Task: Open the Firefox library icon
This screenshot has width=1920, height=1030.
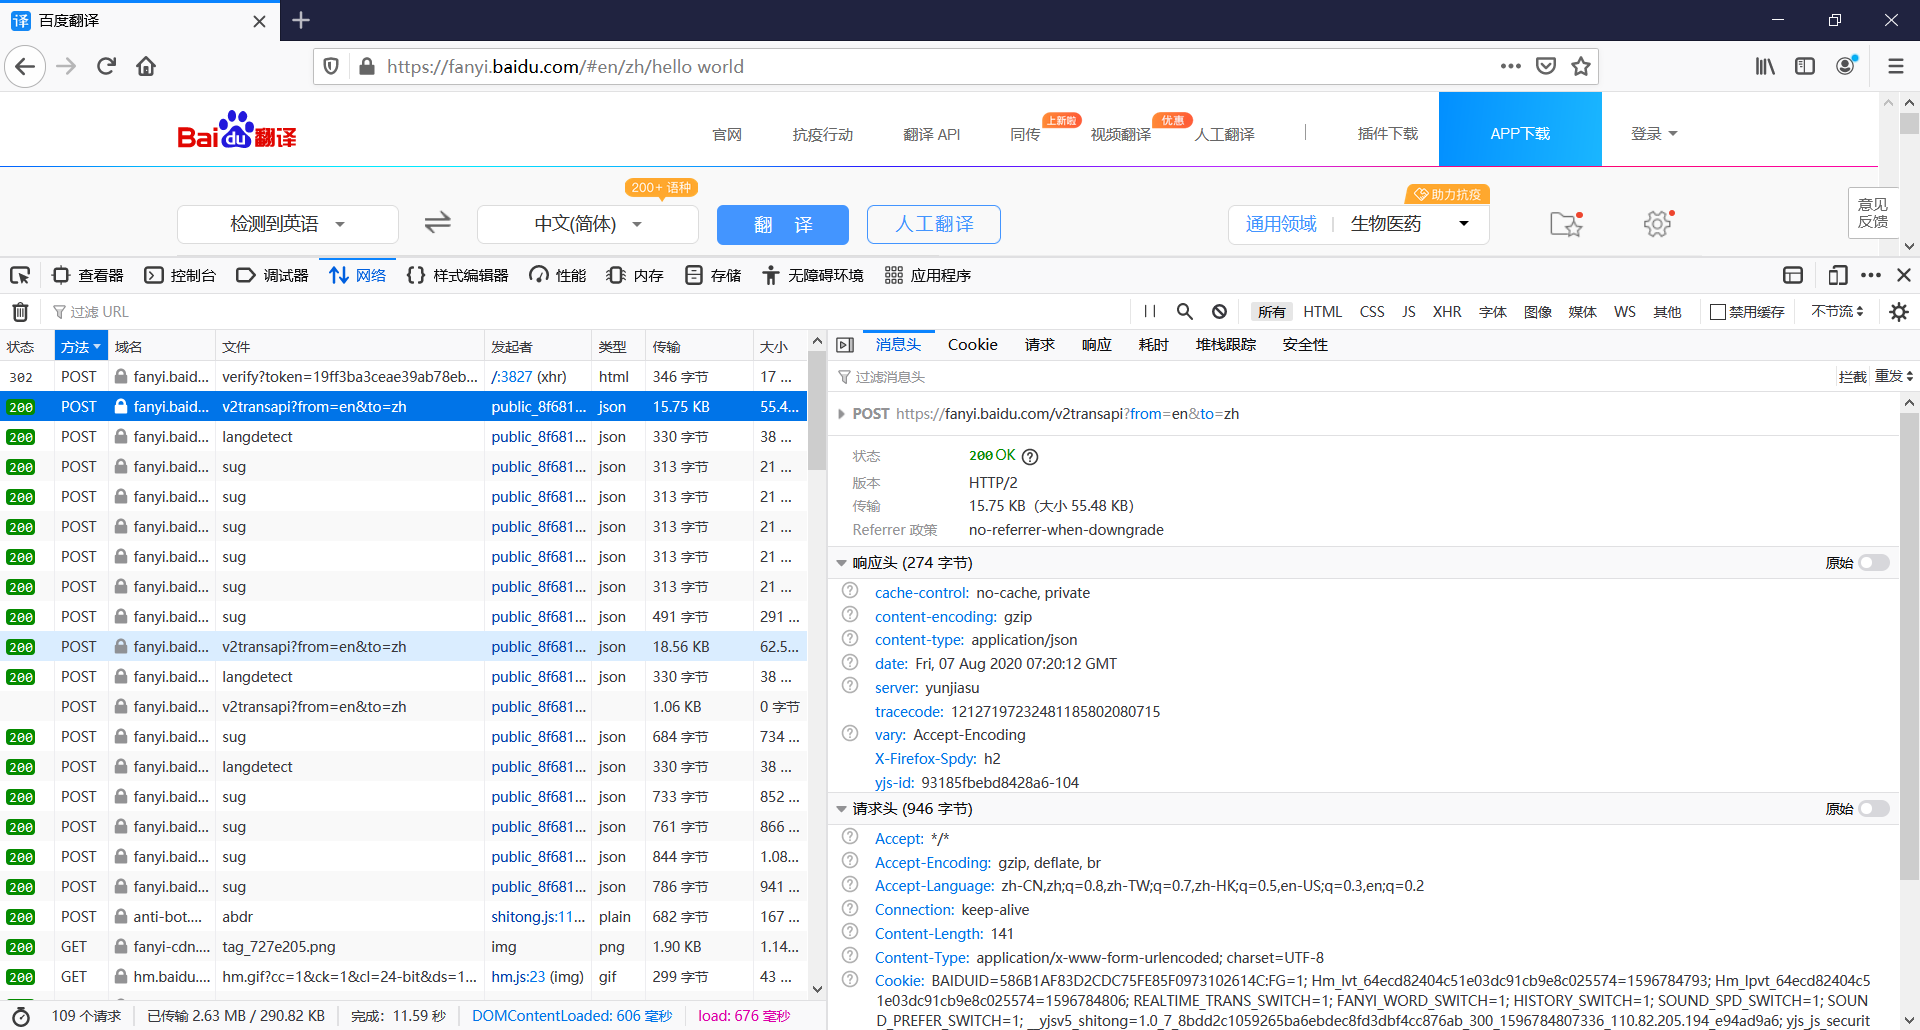Action: click(1765, 66)
